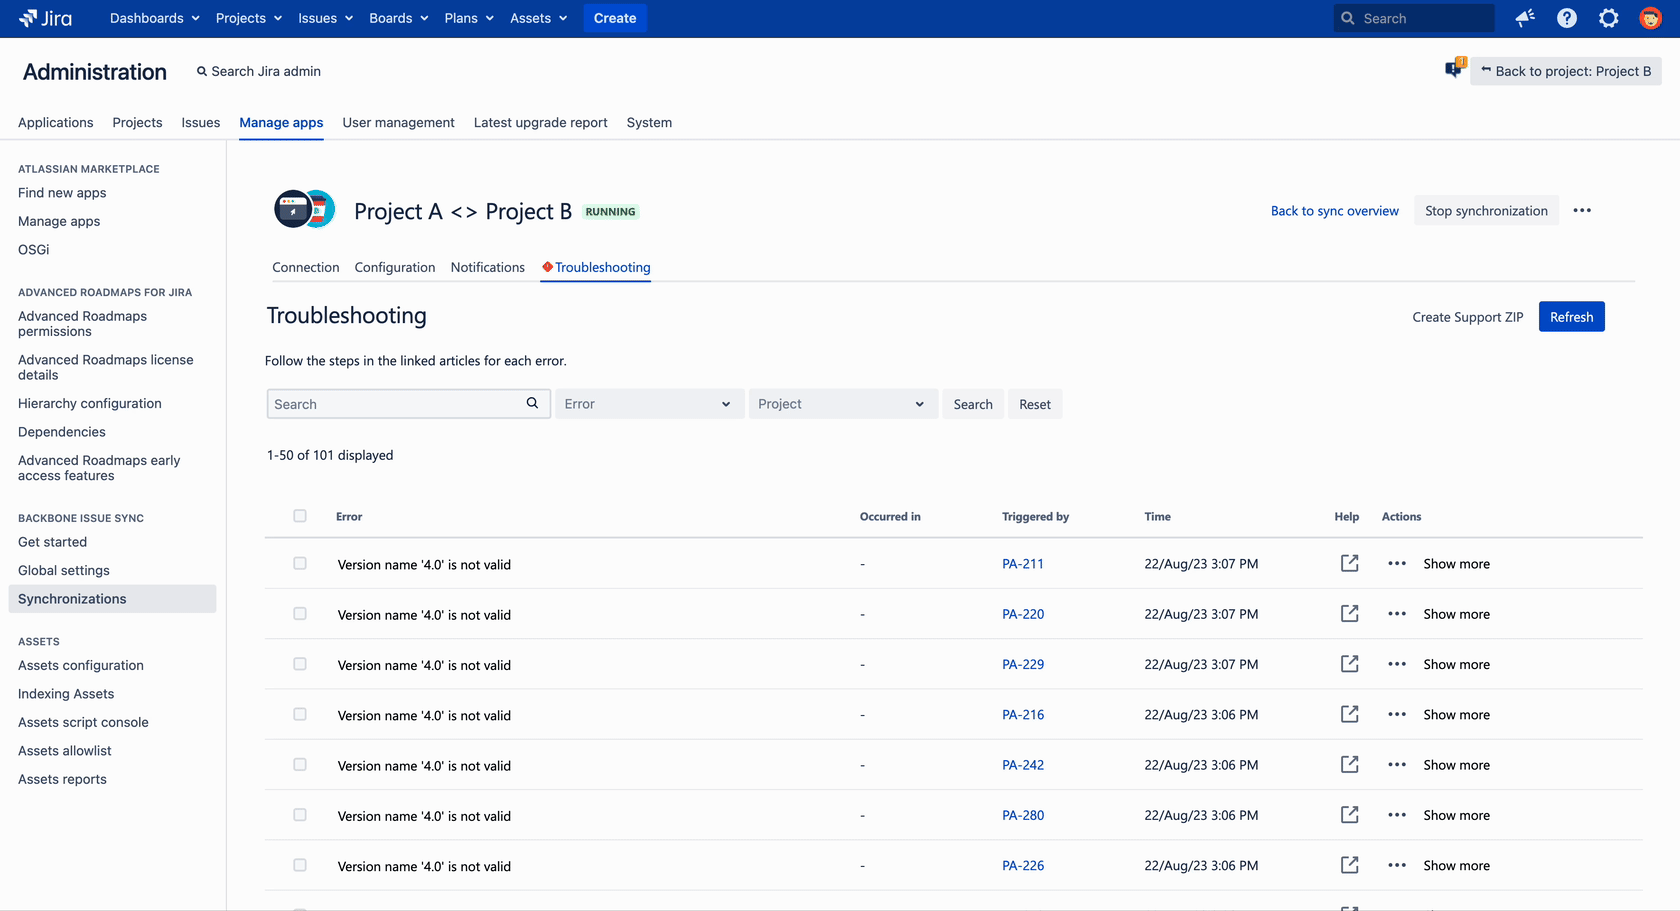Select the checkbox beside the PA-229 error
The width and height of the screenshot is (1680, 911).
tap(300, 664)
